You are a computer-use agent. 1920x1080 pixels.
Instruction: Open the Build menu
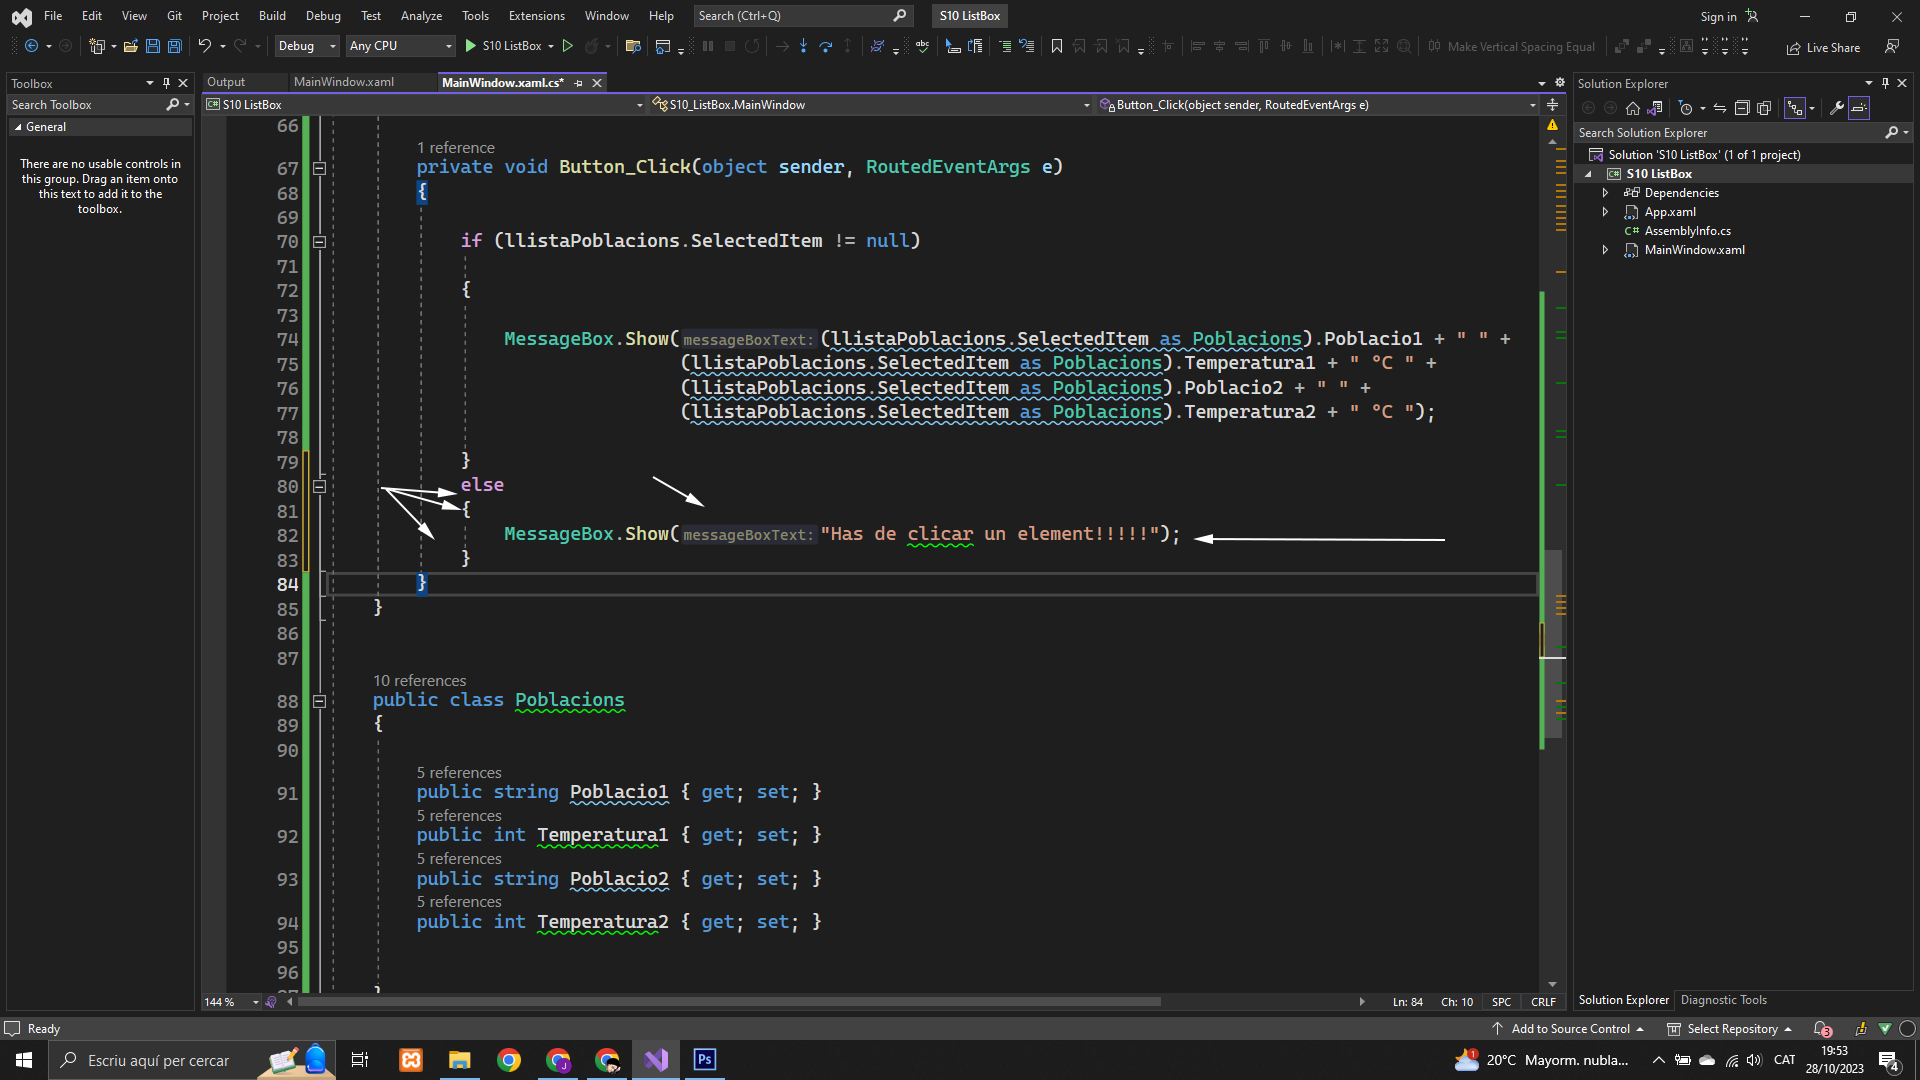(x=272, y=16)
